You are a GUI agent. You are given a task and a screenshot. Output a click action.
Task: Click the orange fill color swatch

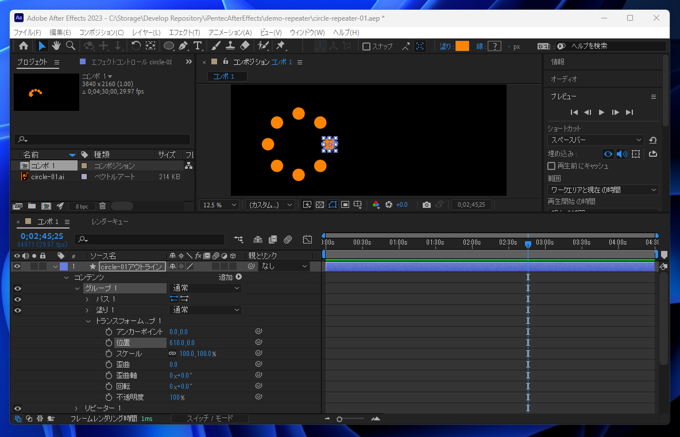[462, 46]
